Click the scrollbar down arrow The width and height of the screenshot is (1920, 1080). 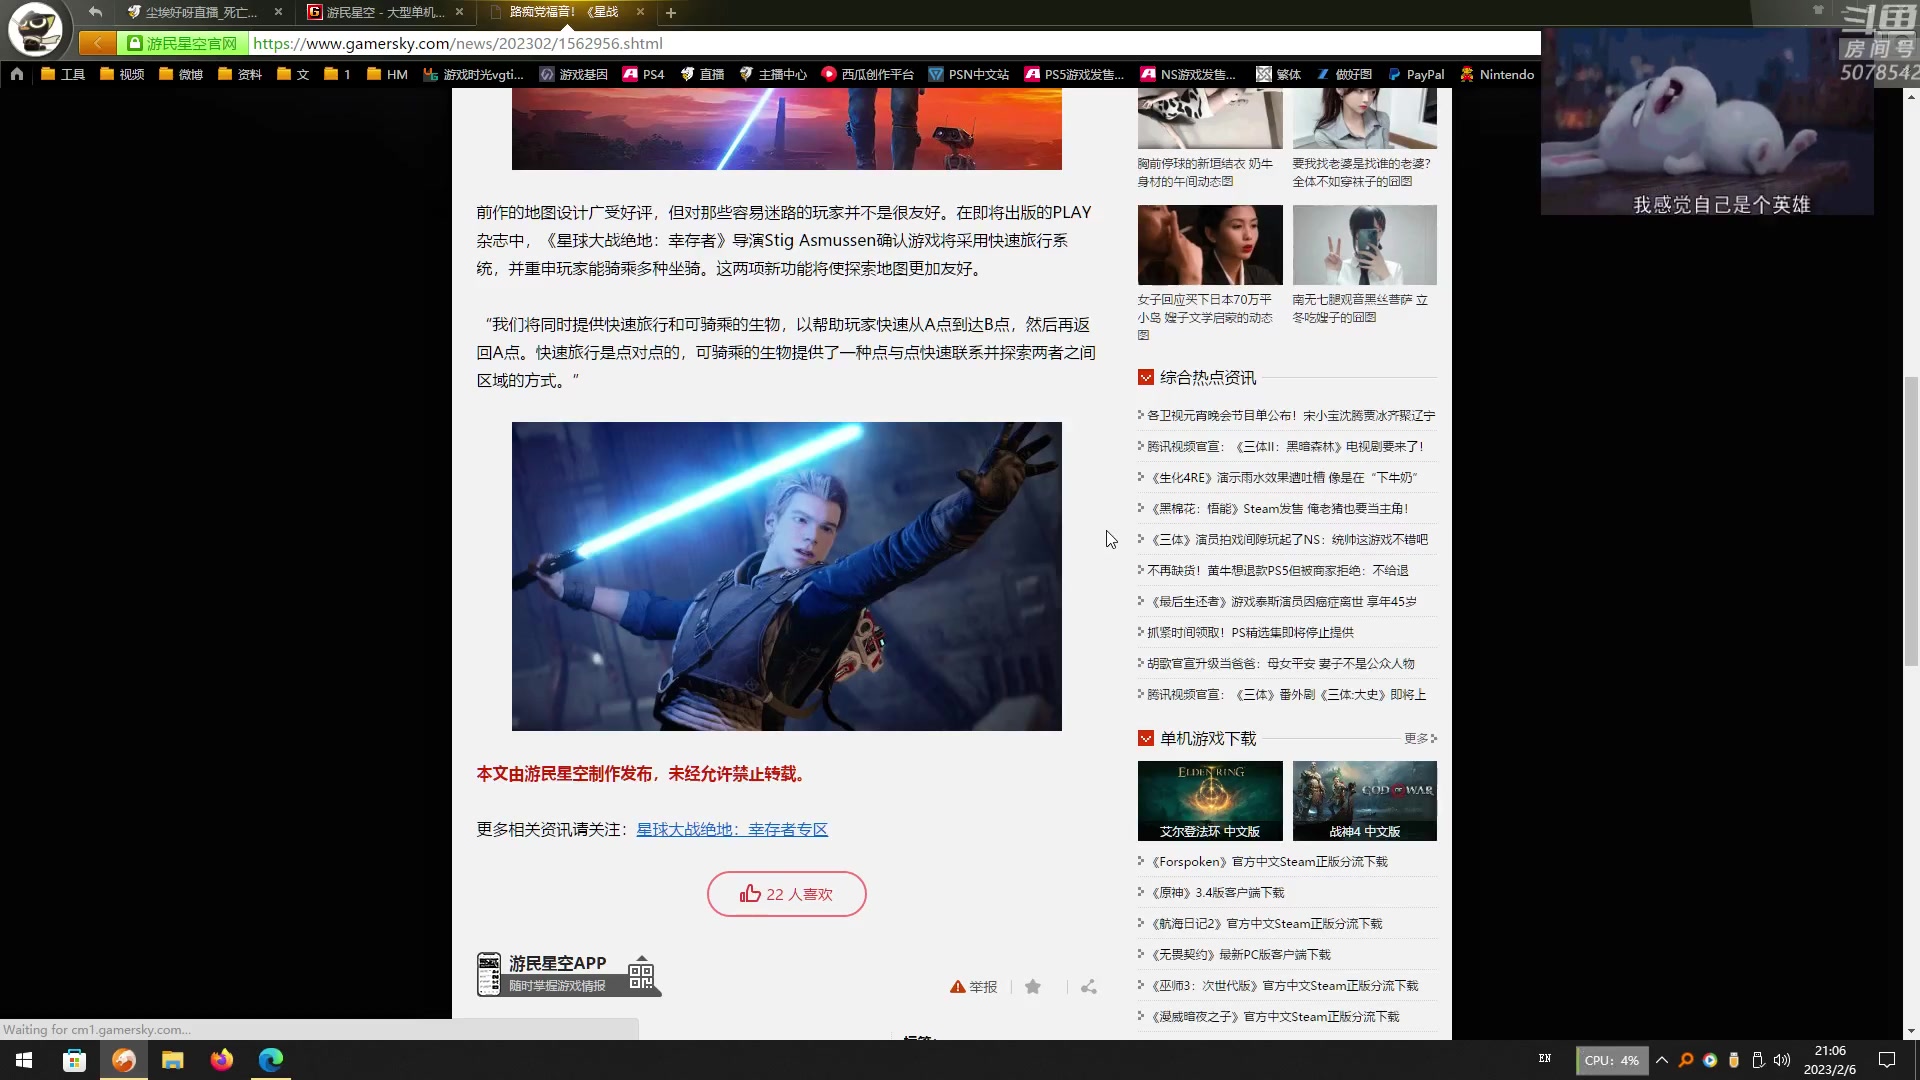[1911, 1030]
